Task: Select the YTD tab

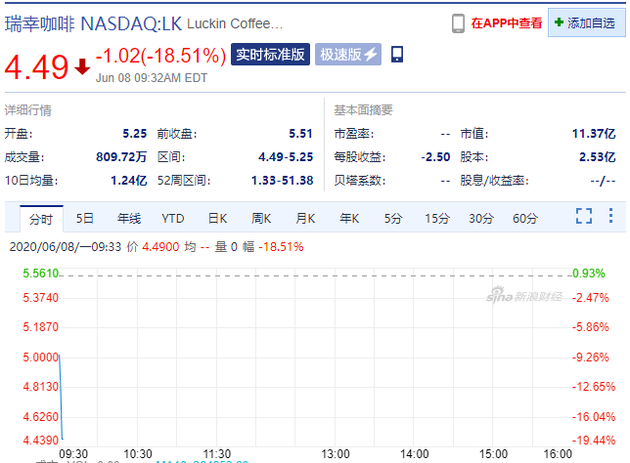Action: pyautogui.click(x=173, y=219)
